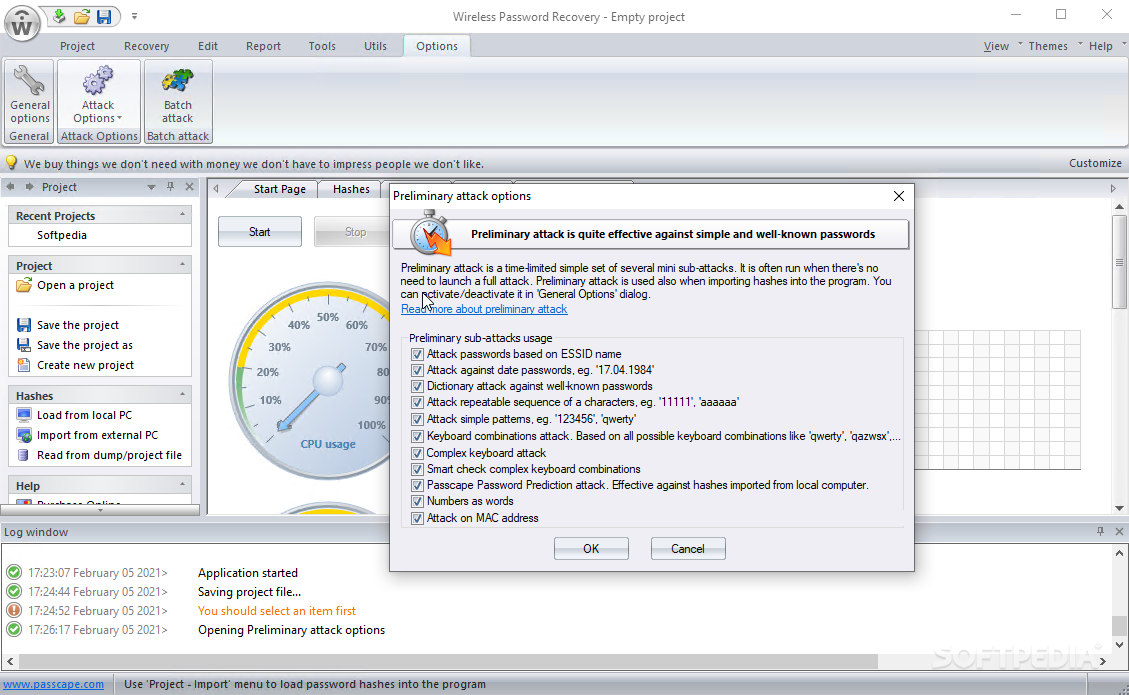Click the application W logo button
The width and height of the screenshot is (1129, 695).
(x=22, y=24)
